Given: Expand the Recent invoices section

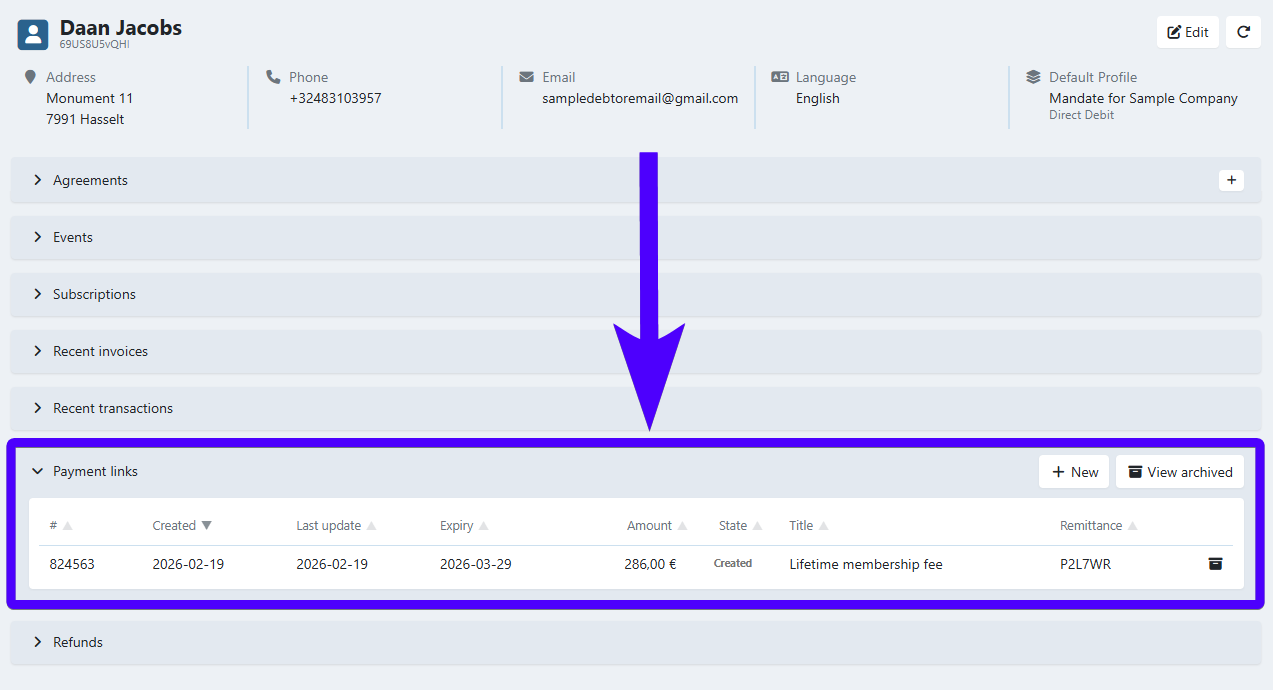Looking at the screenshot, I should (x=100, y=351).
